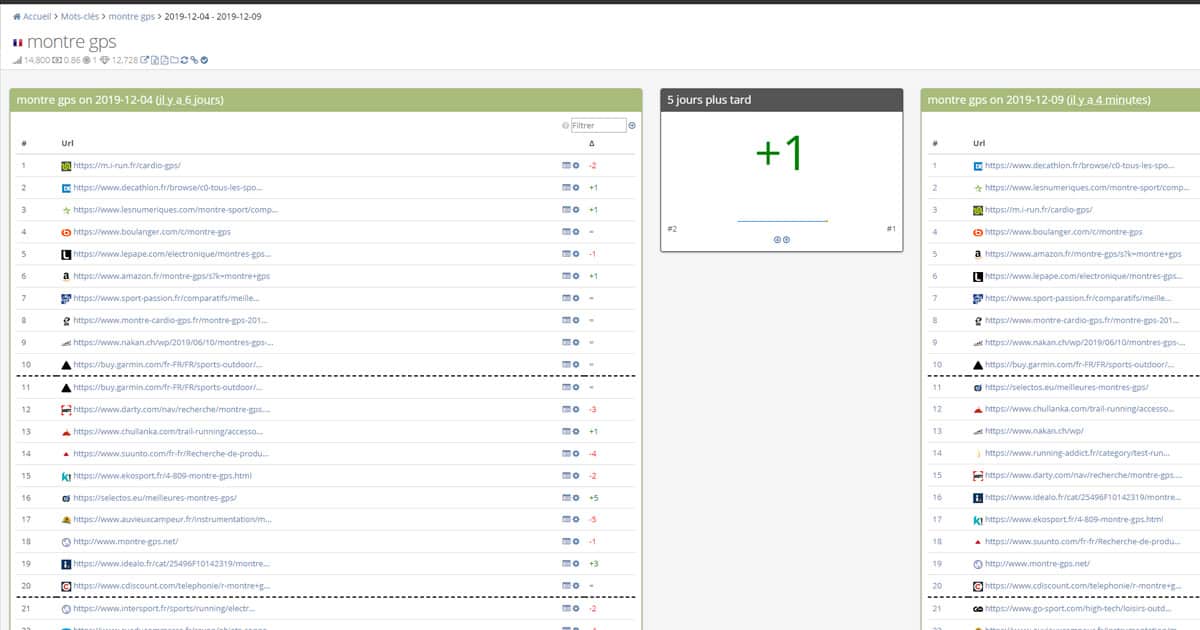Screen dimensions: 1200x630
Task: Click 'il y a 4 minutes' in right header
Action: pos(1108,100)
